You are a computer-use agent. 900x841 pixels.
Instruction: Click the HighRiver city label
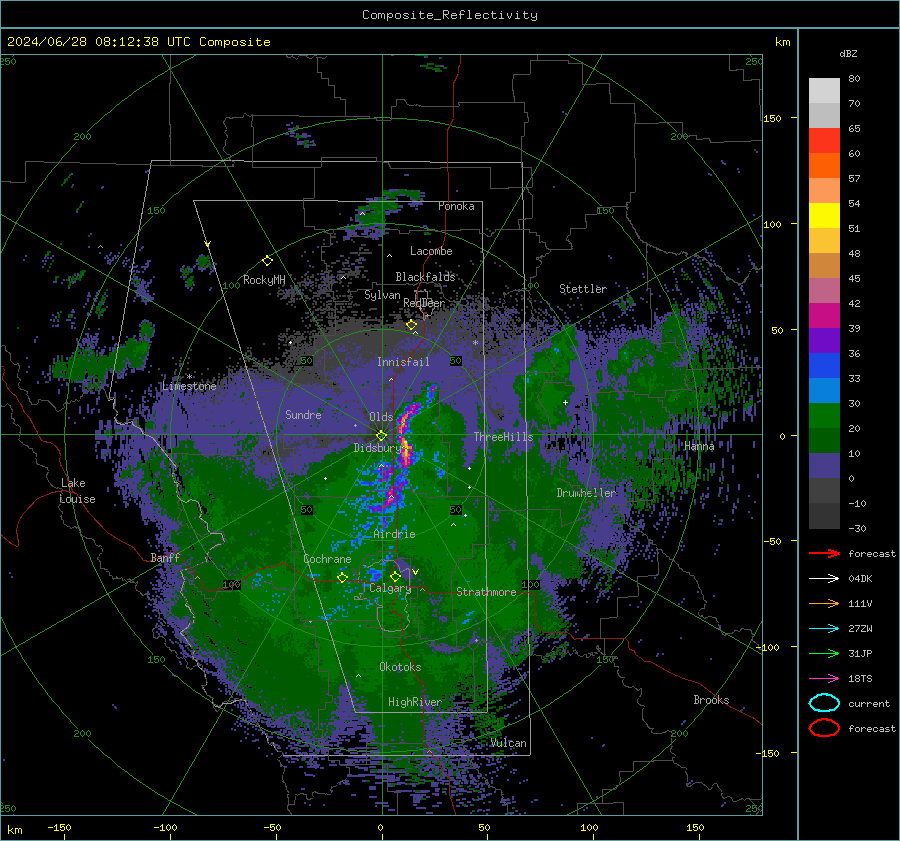(414, 702)
